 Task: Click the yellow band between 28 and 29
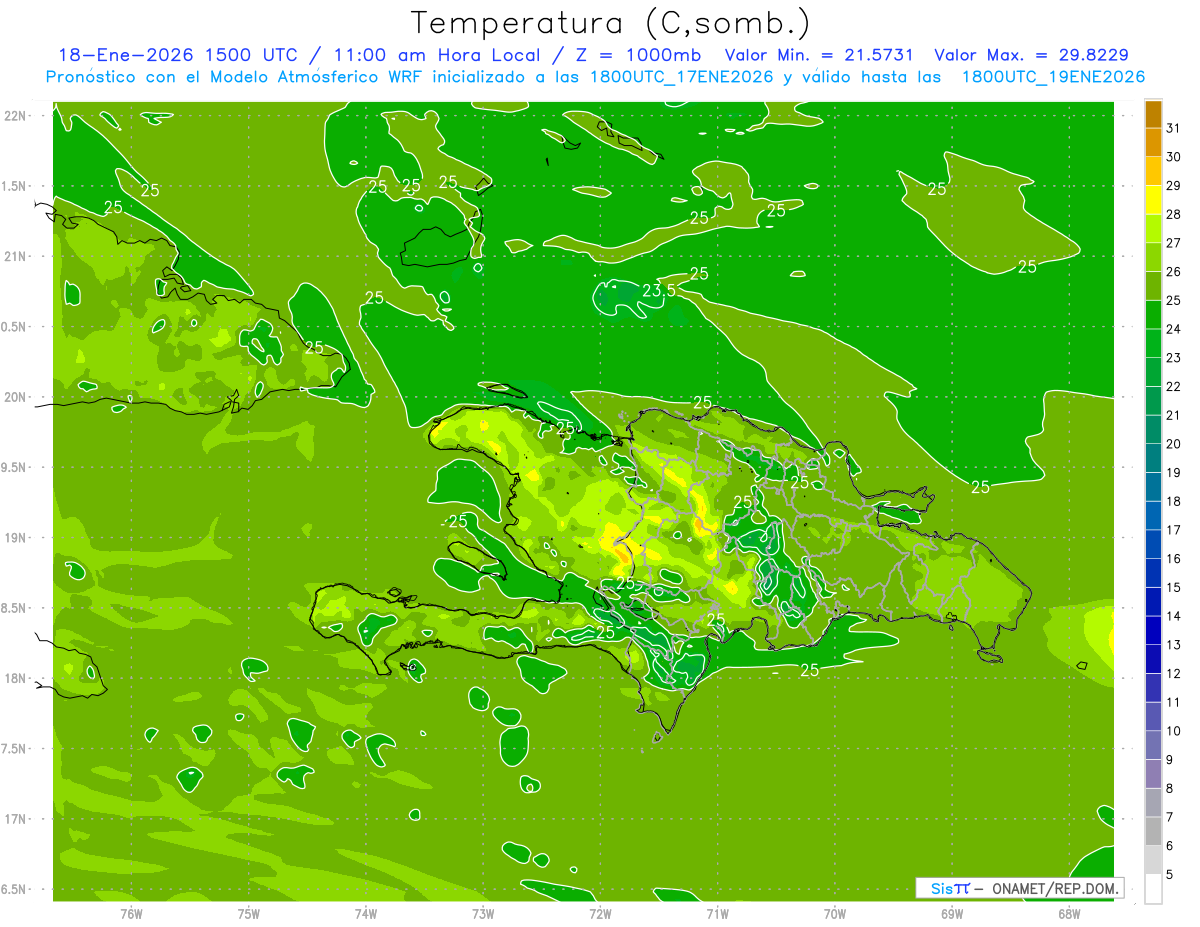pos(1153,199)
